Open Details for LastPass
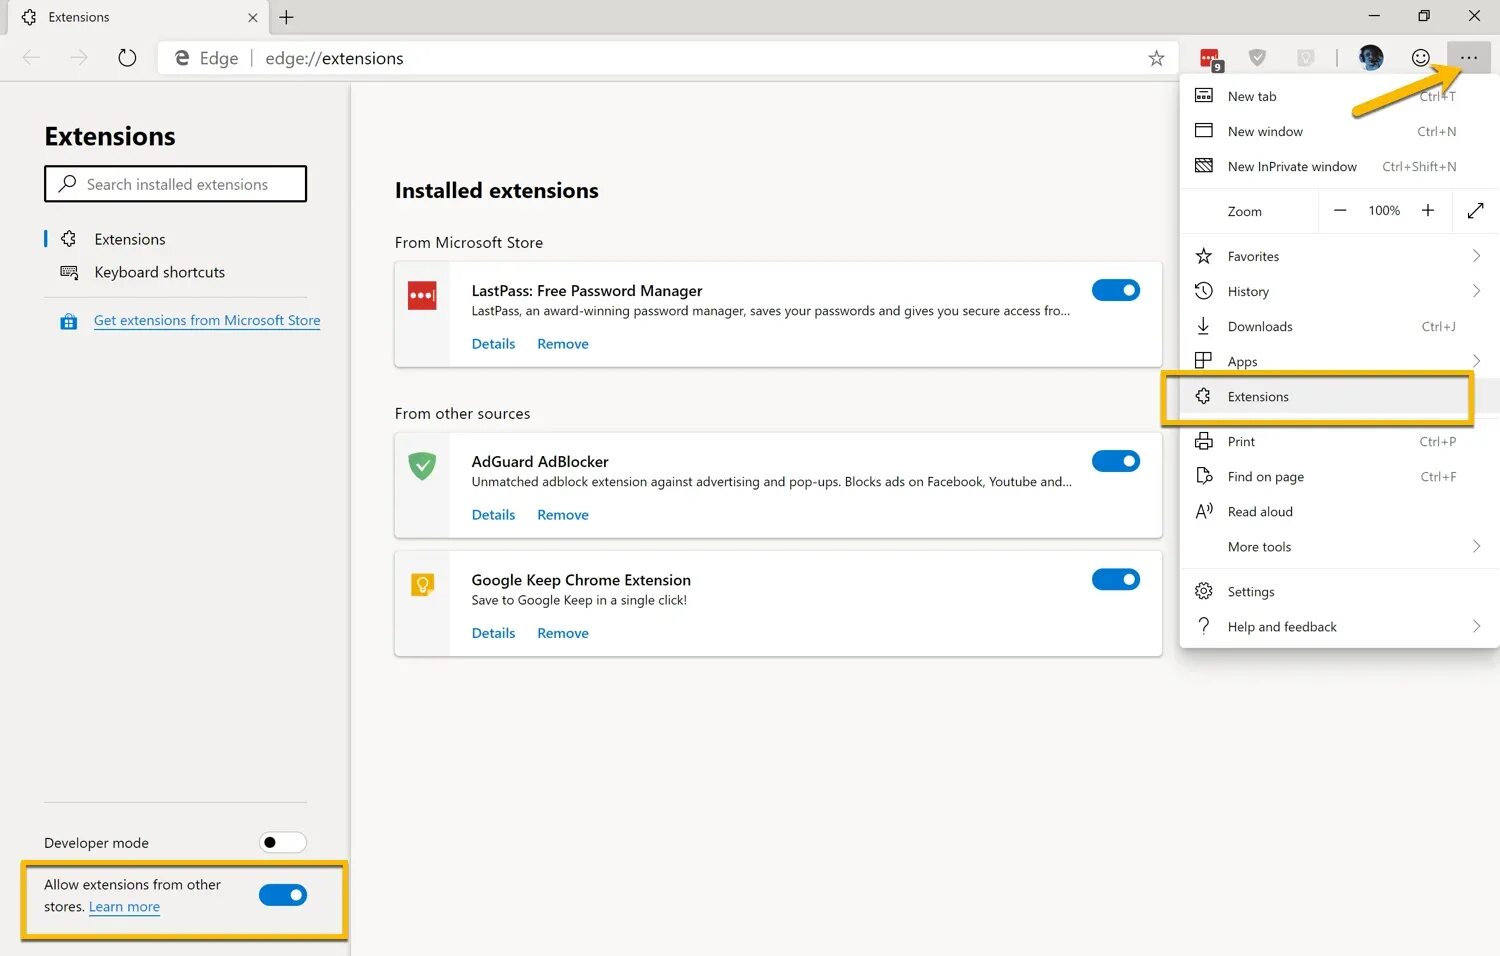The image size is (1500, 956). [x=493, y=344]
